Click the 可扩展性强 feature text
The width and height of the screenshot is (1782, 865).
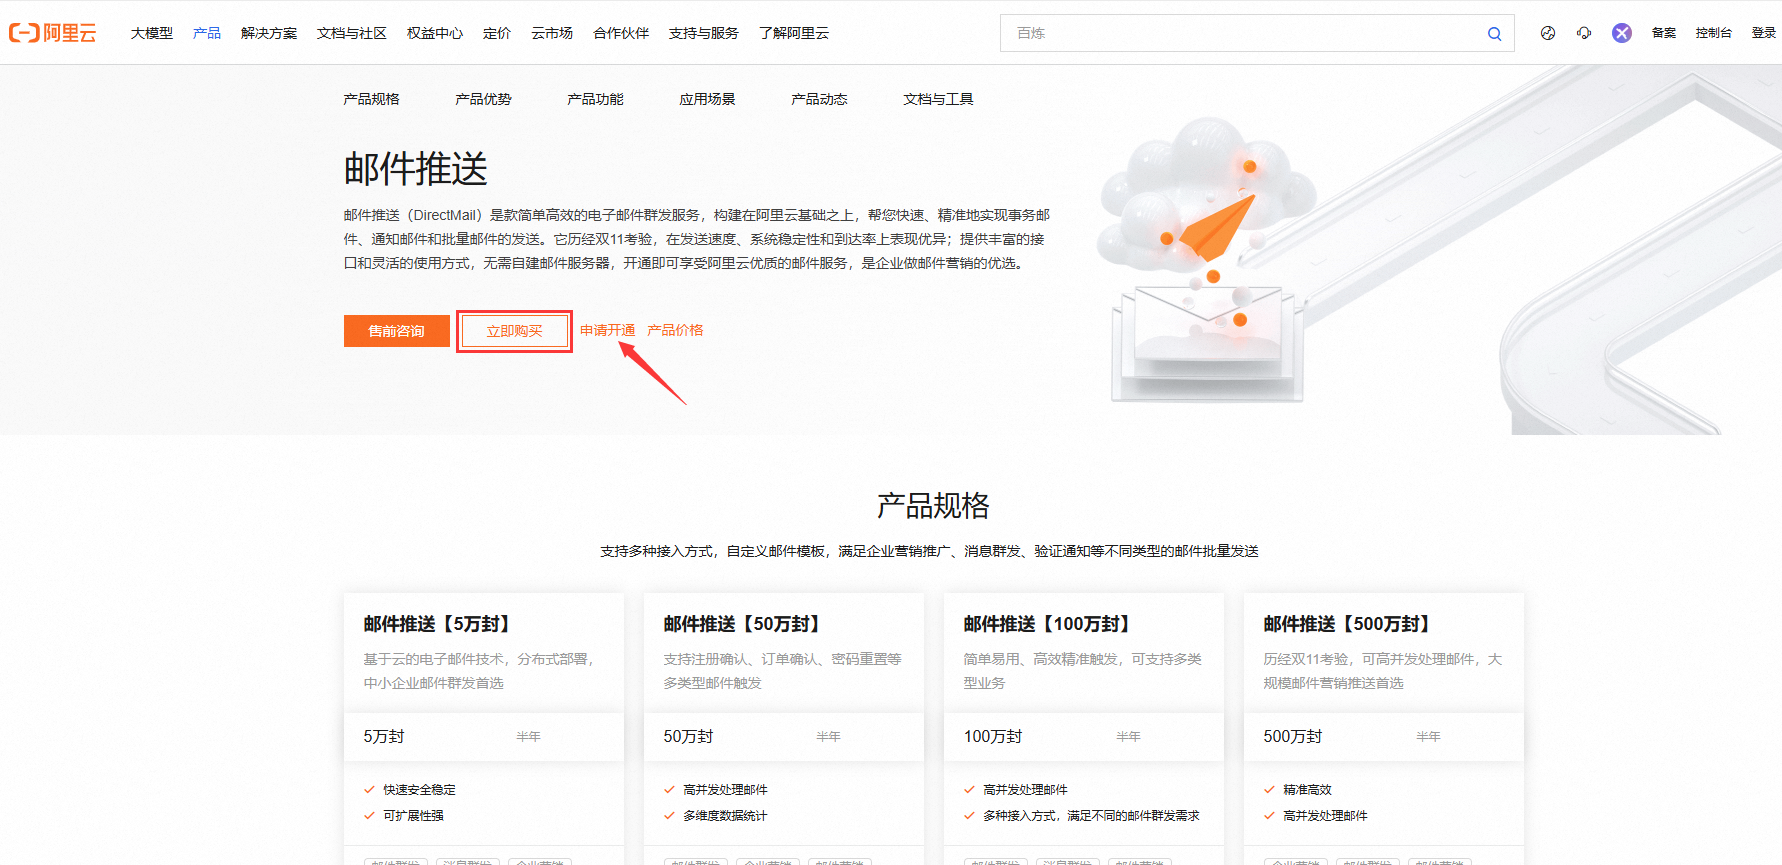(x=413, y=815)
